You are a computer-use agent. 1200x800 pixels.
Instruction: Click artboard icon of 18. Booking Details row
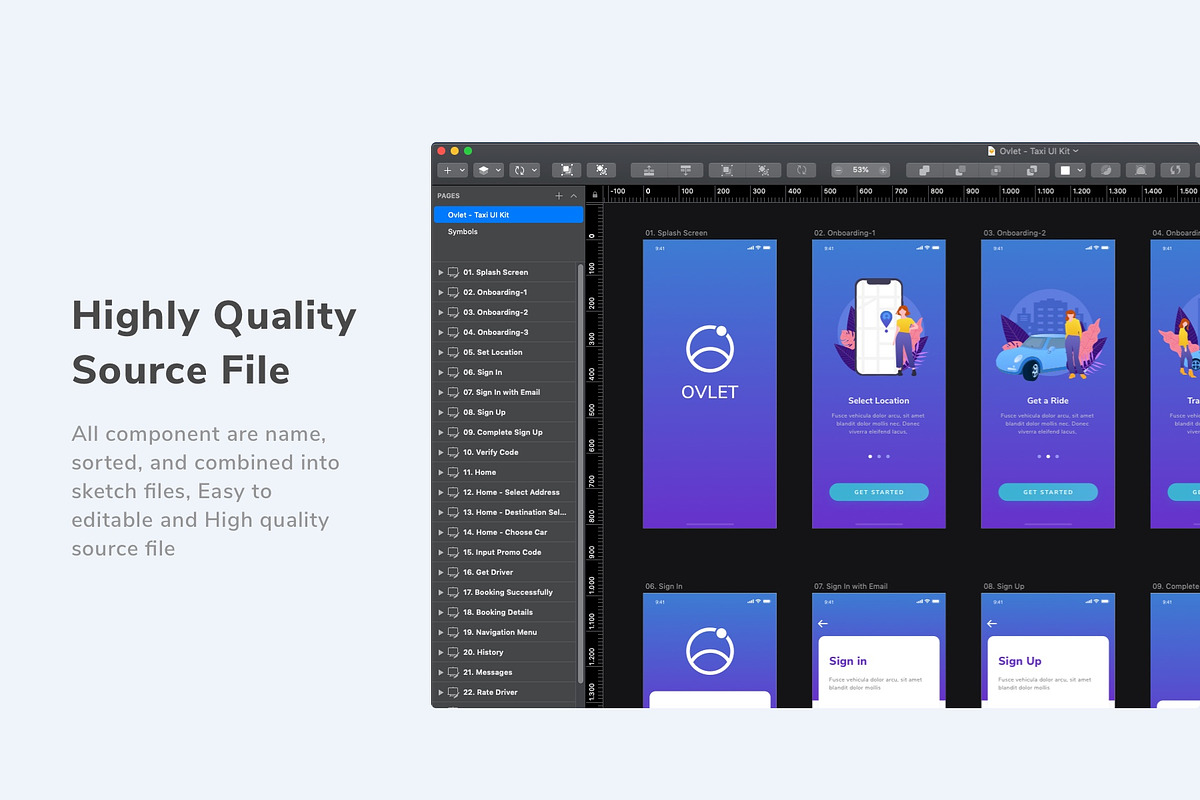point(453,612)
